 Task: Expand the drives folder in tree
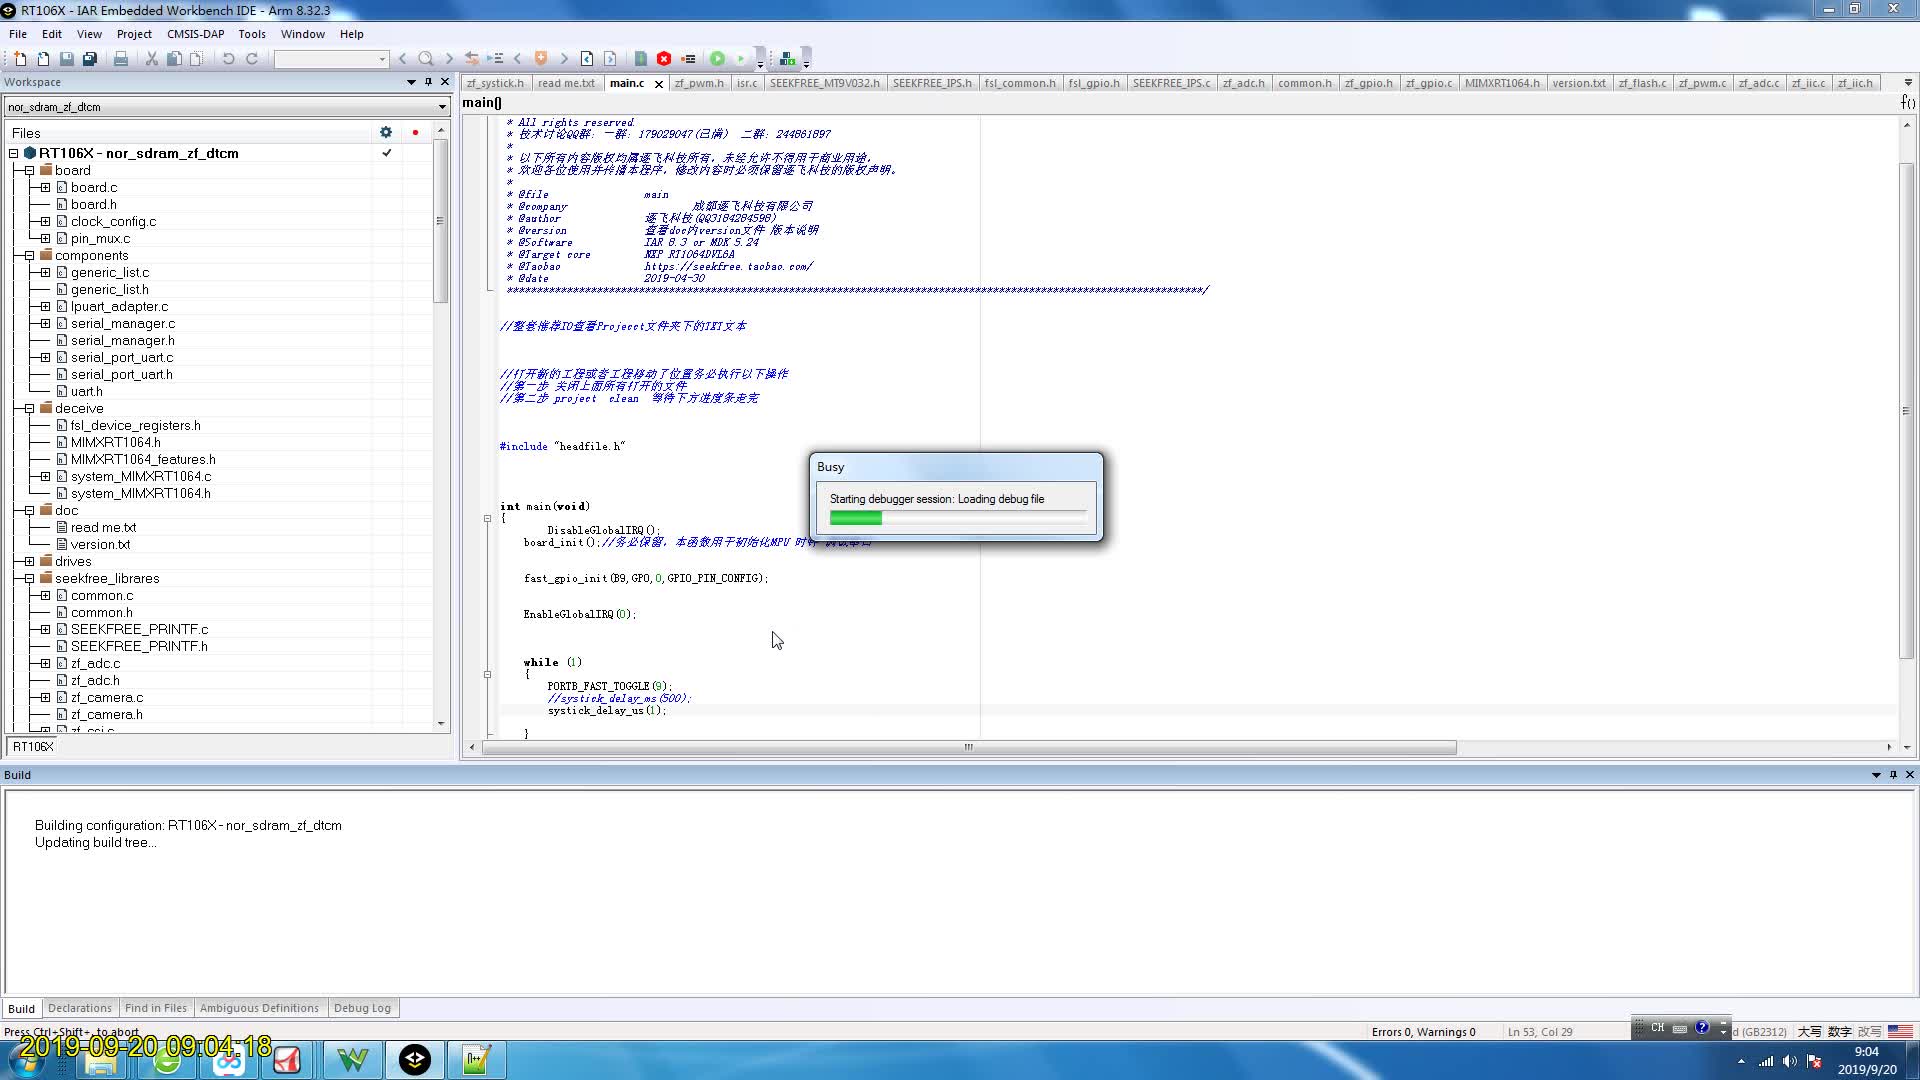[30, 562]
